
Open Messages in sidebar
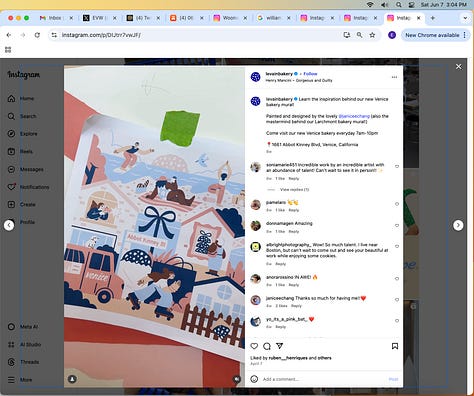pos(25,169)
